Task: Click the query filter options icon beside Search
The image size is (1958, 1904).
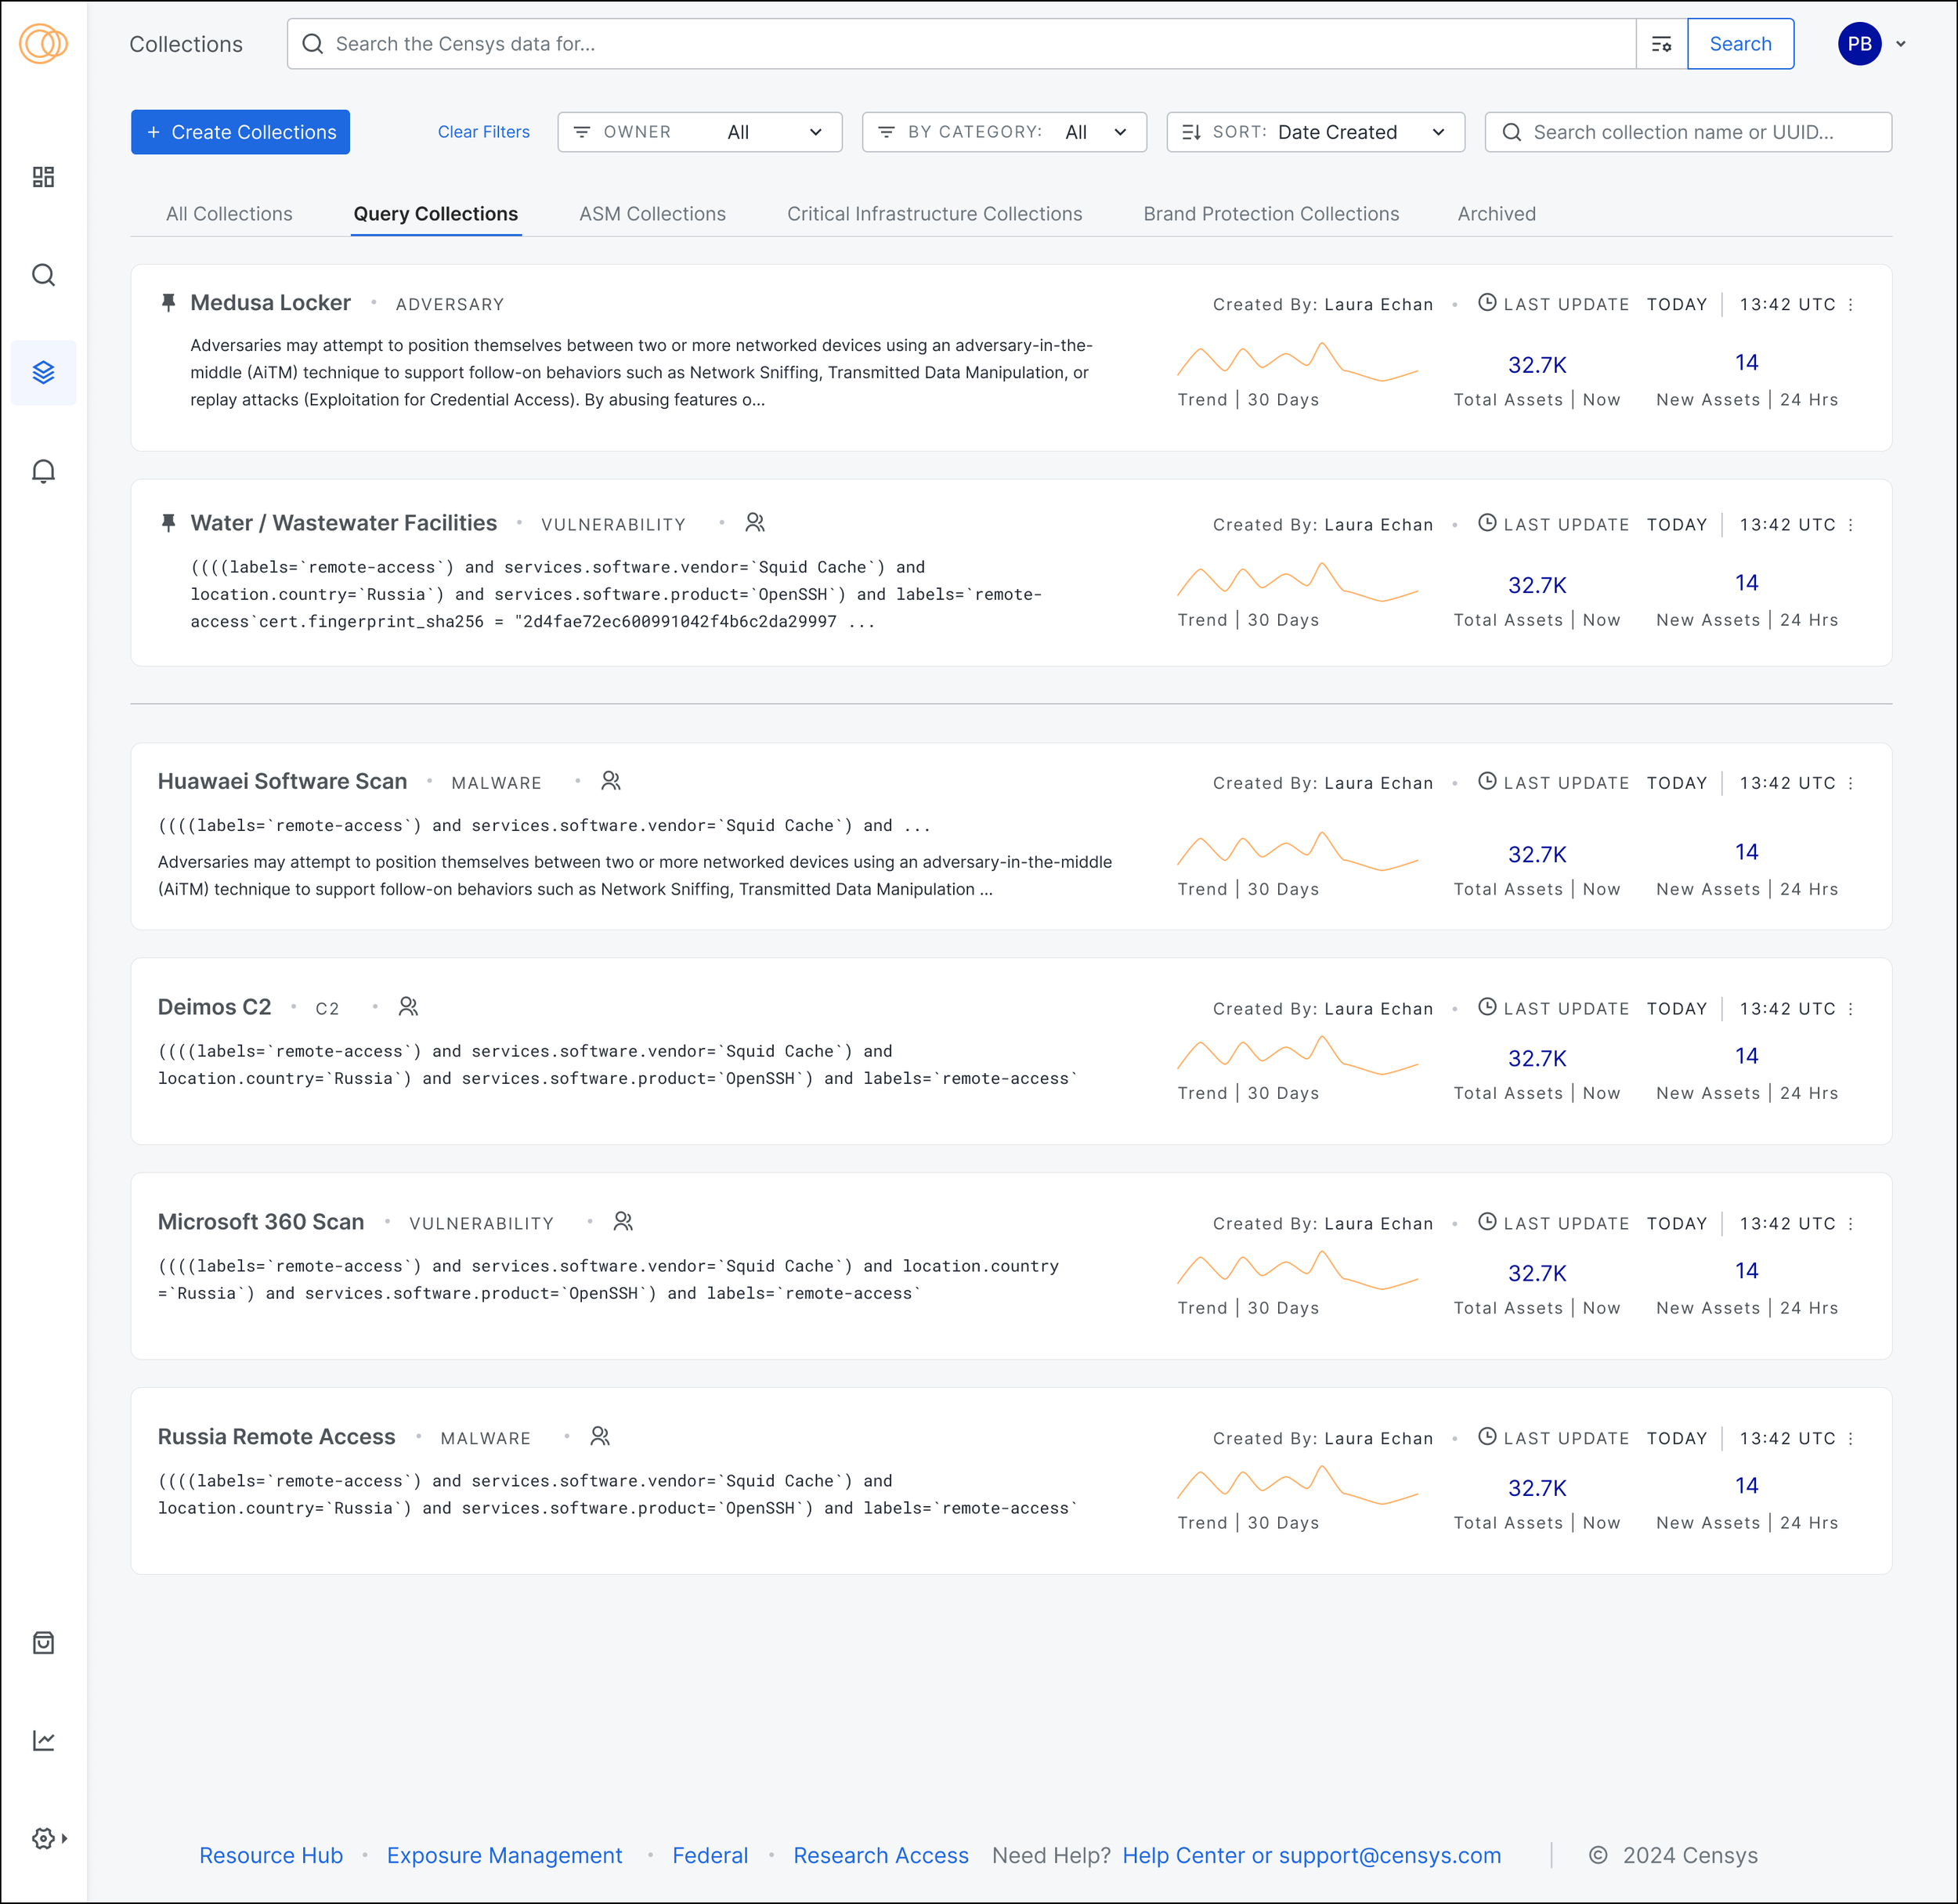Action: point(1661,44)
